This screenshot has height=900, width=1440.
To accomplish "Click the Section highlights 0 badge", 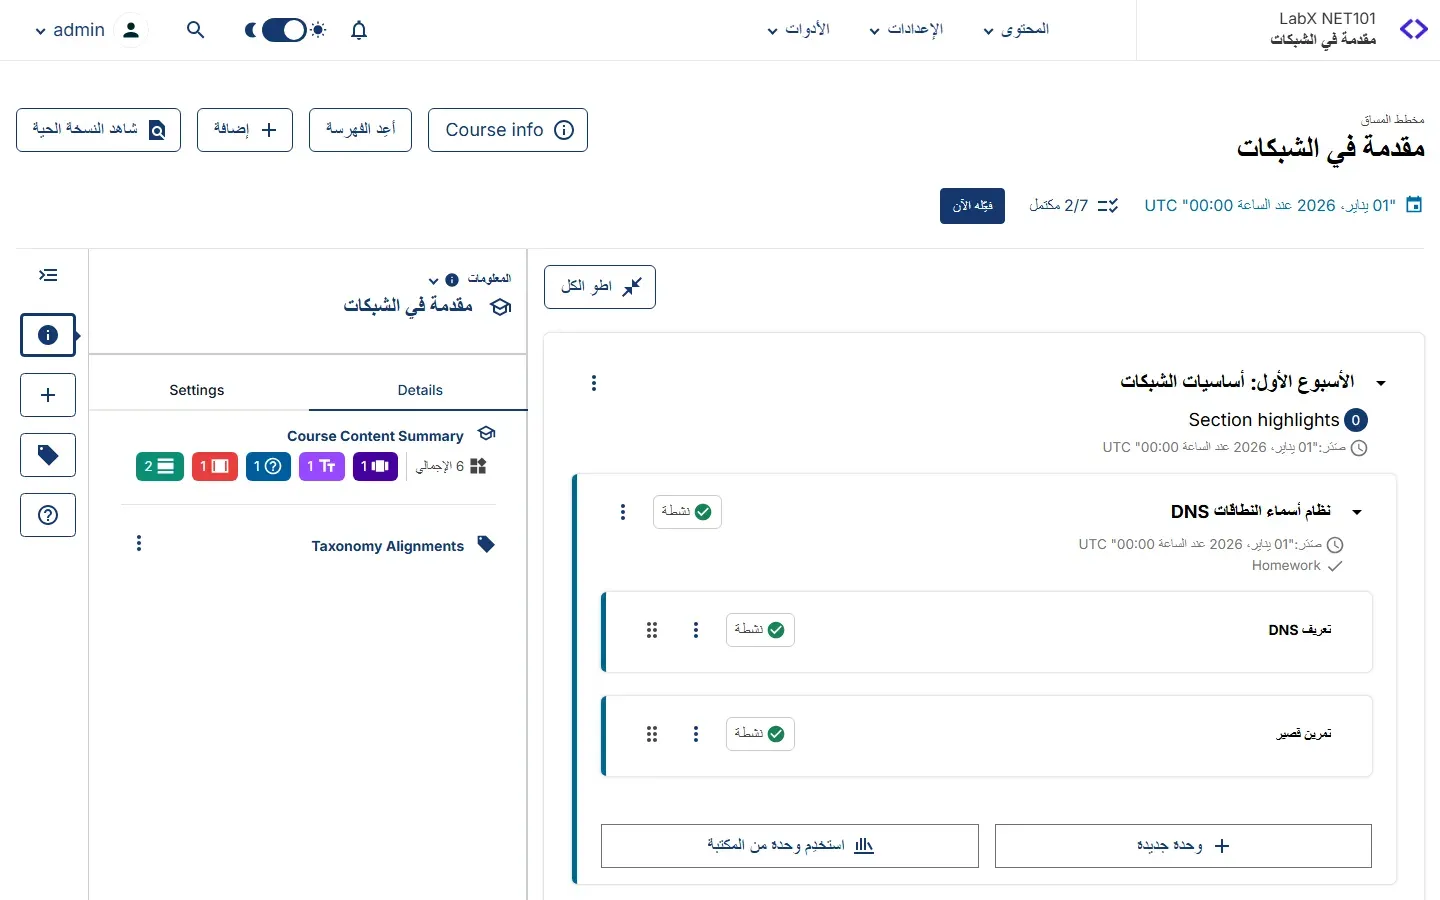I will click(1356, 420).
